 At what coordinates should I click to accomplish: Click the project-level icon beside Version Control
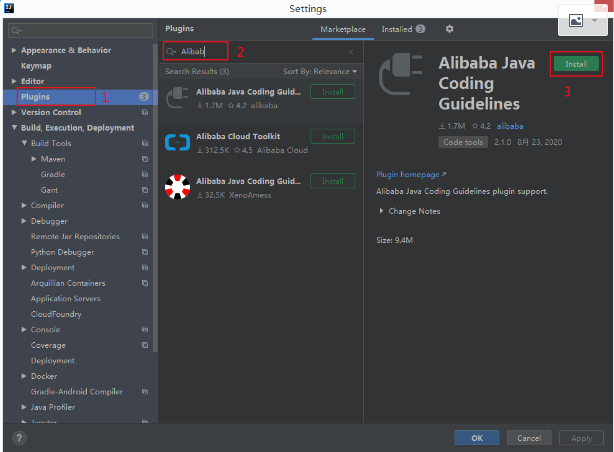(145, 112)
